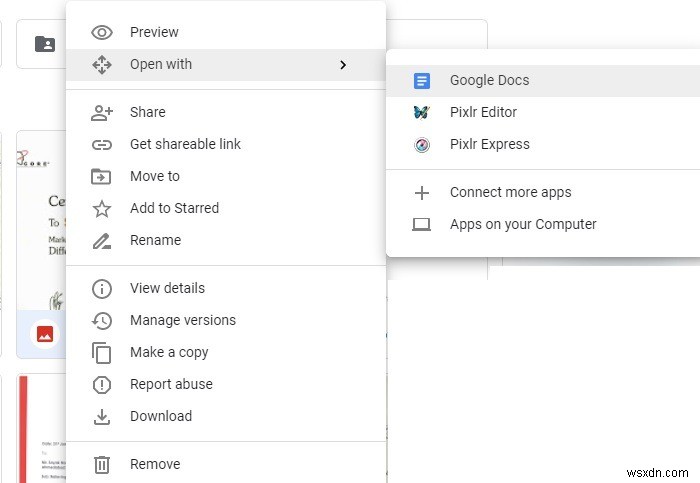Click the Pixlr Editor butterfly icon
The height and width of the screenshot is (483, 700).
click(x=422, y=112)
